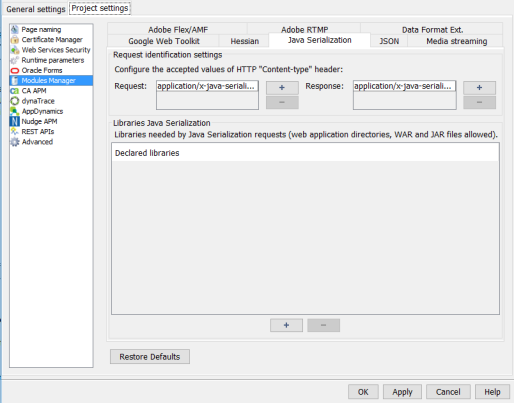Image resolution: width=514 pixels, height=403 pixels.
Task: Open Web Services Security icon
Action: pos(15,50)
